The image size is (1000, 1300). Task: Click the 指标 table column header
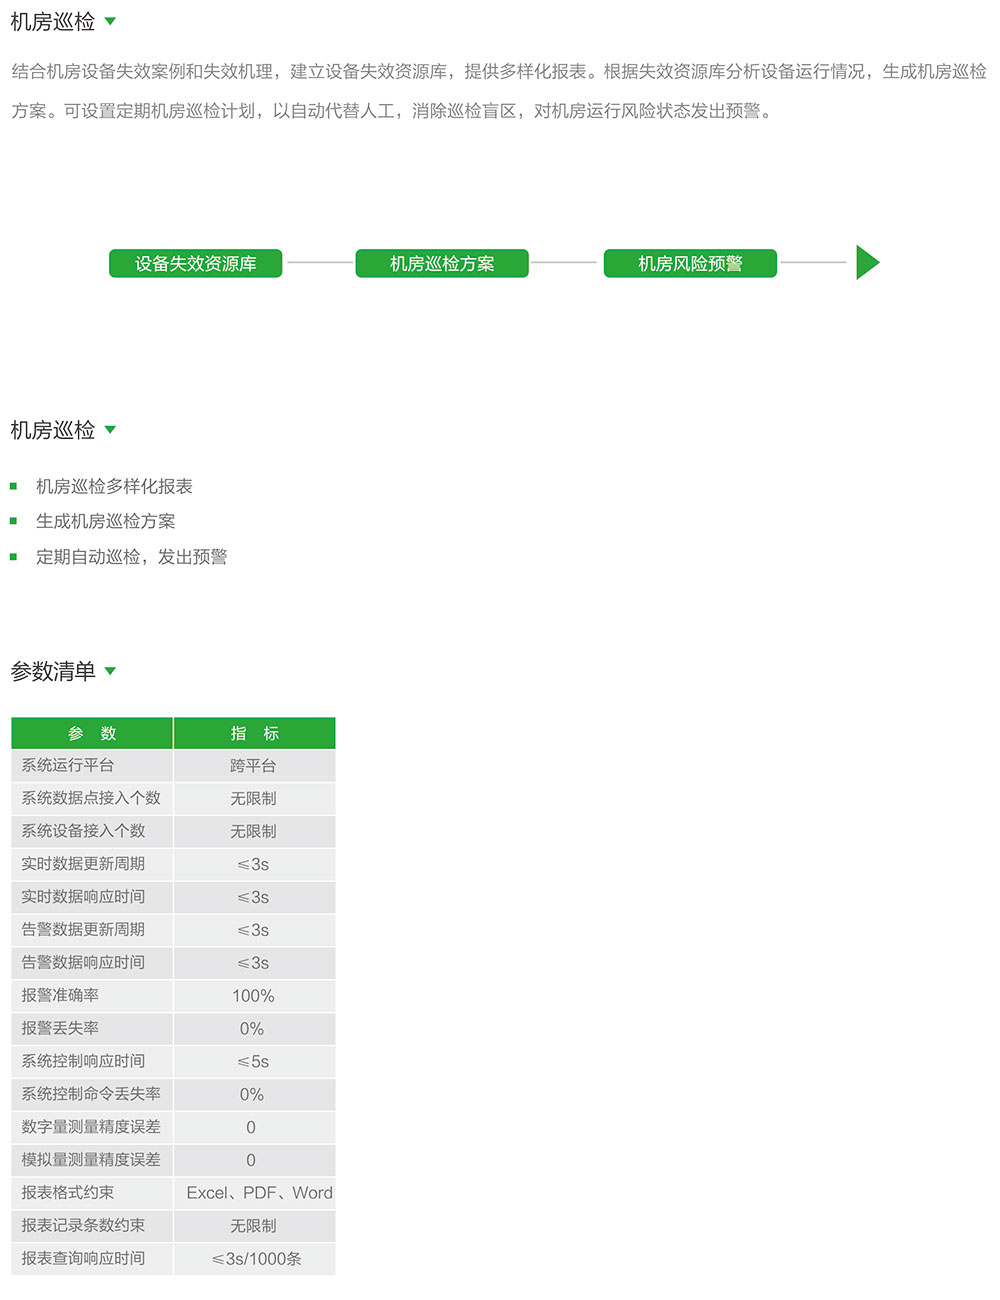pos(254,733)
